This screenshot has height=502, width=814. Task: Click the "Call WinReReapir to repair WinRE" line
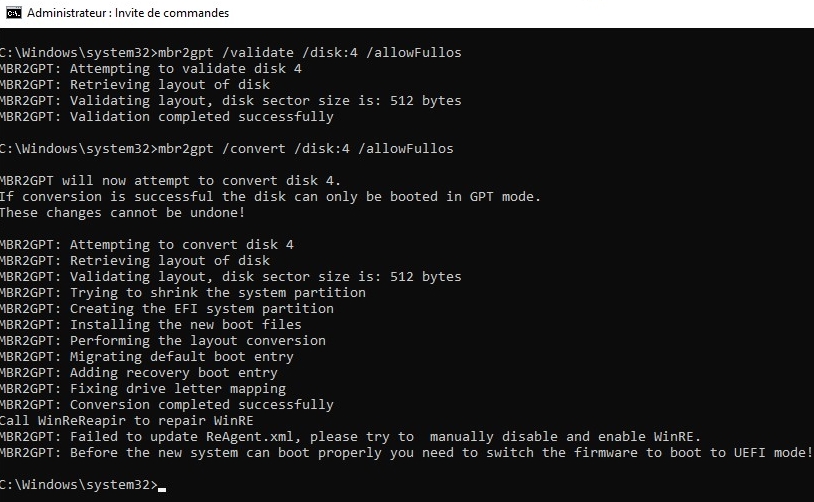(133, 421)
